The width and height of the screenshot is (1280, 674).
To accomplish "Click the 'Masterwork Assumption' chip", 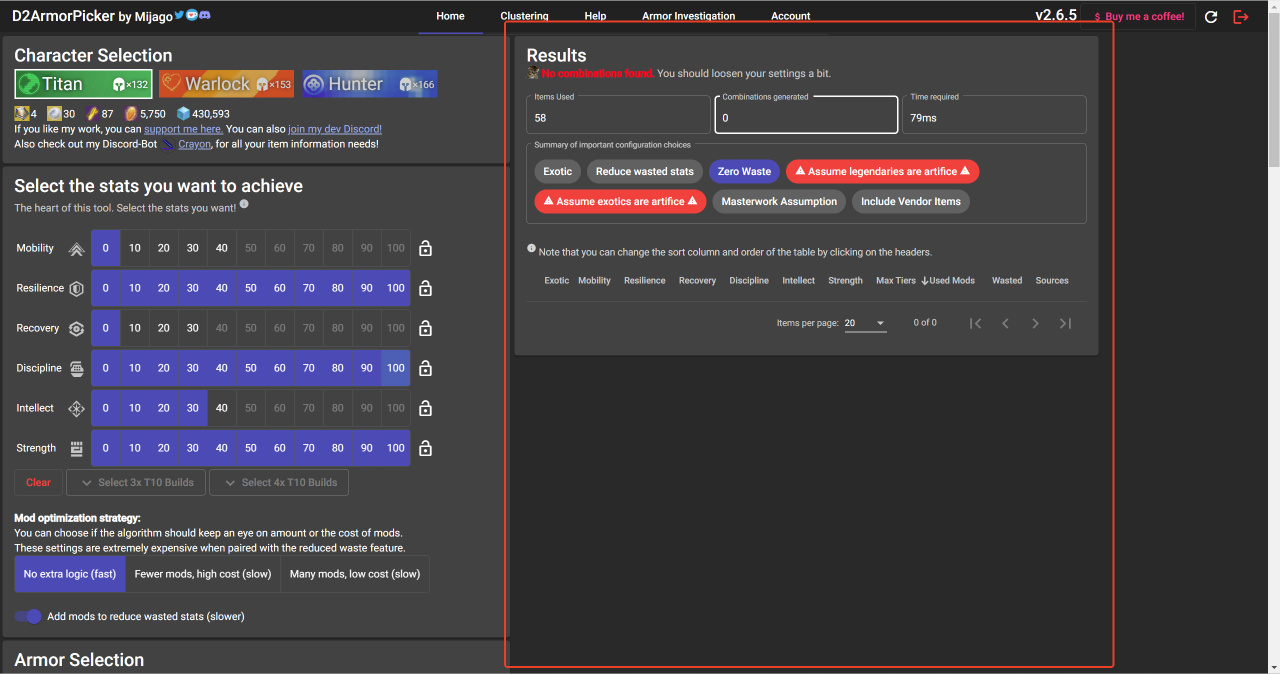I will [779, 201].
